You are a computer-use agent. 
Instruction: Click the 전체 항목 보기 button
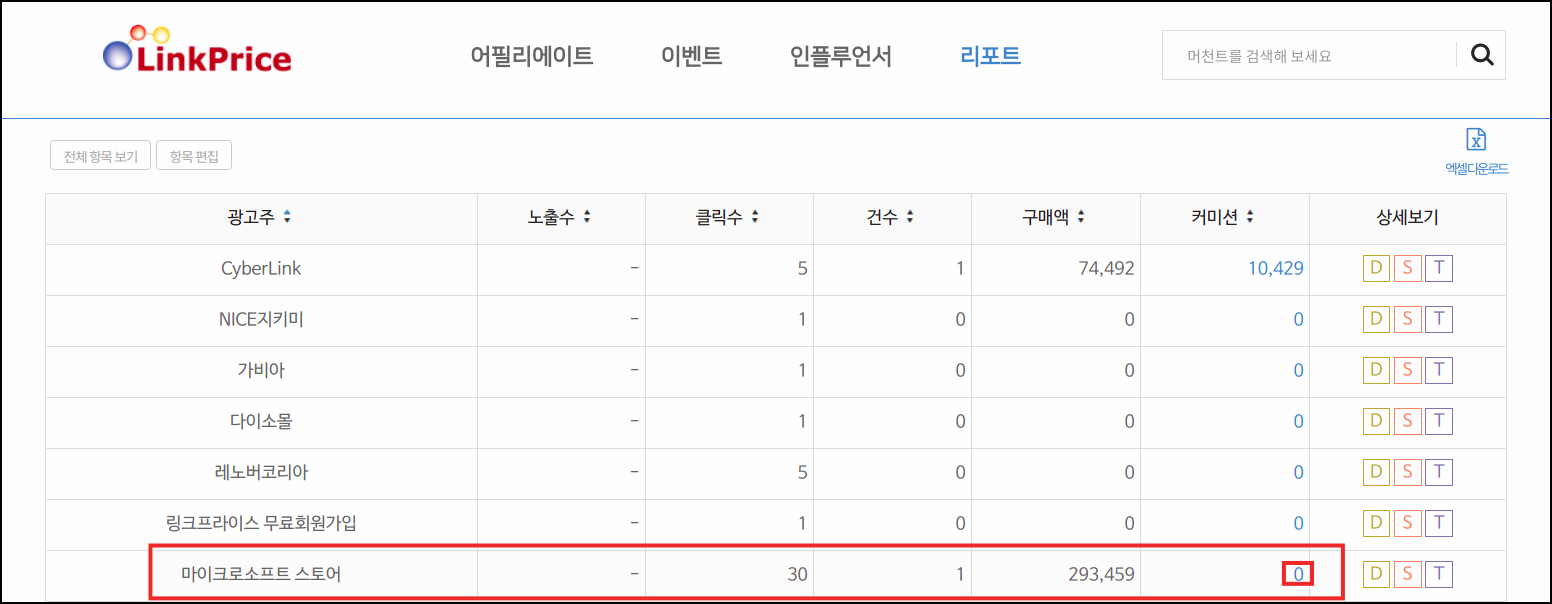point(100,156)
